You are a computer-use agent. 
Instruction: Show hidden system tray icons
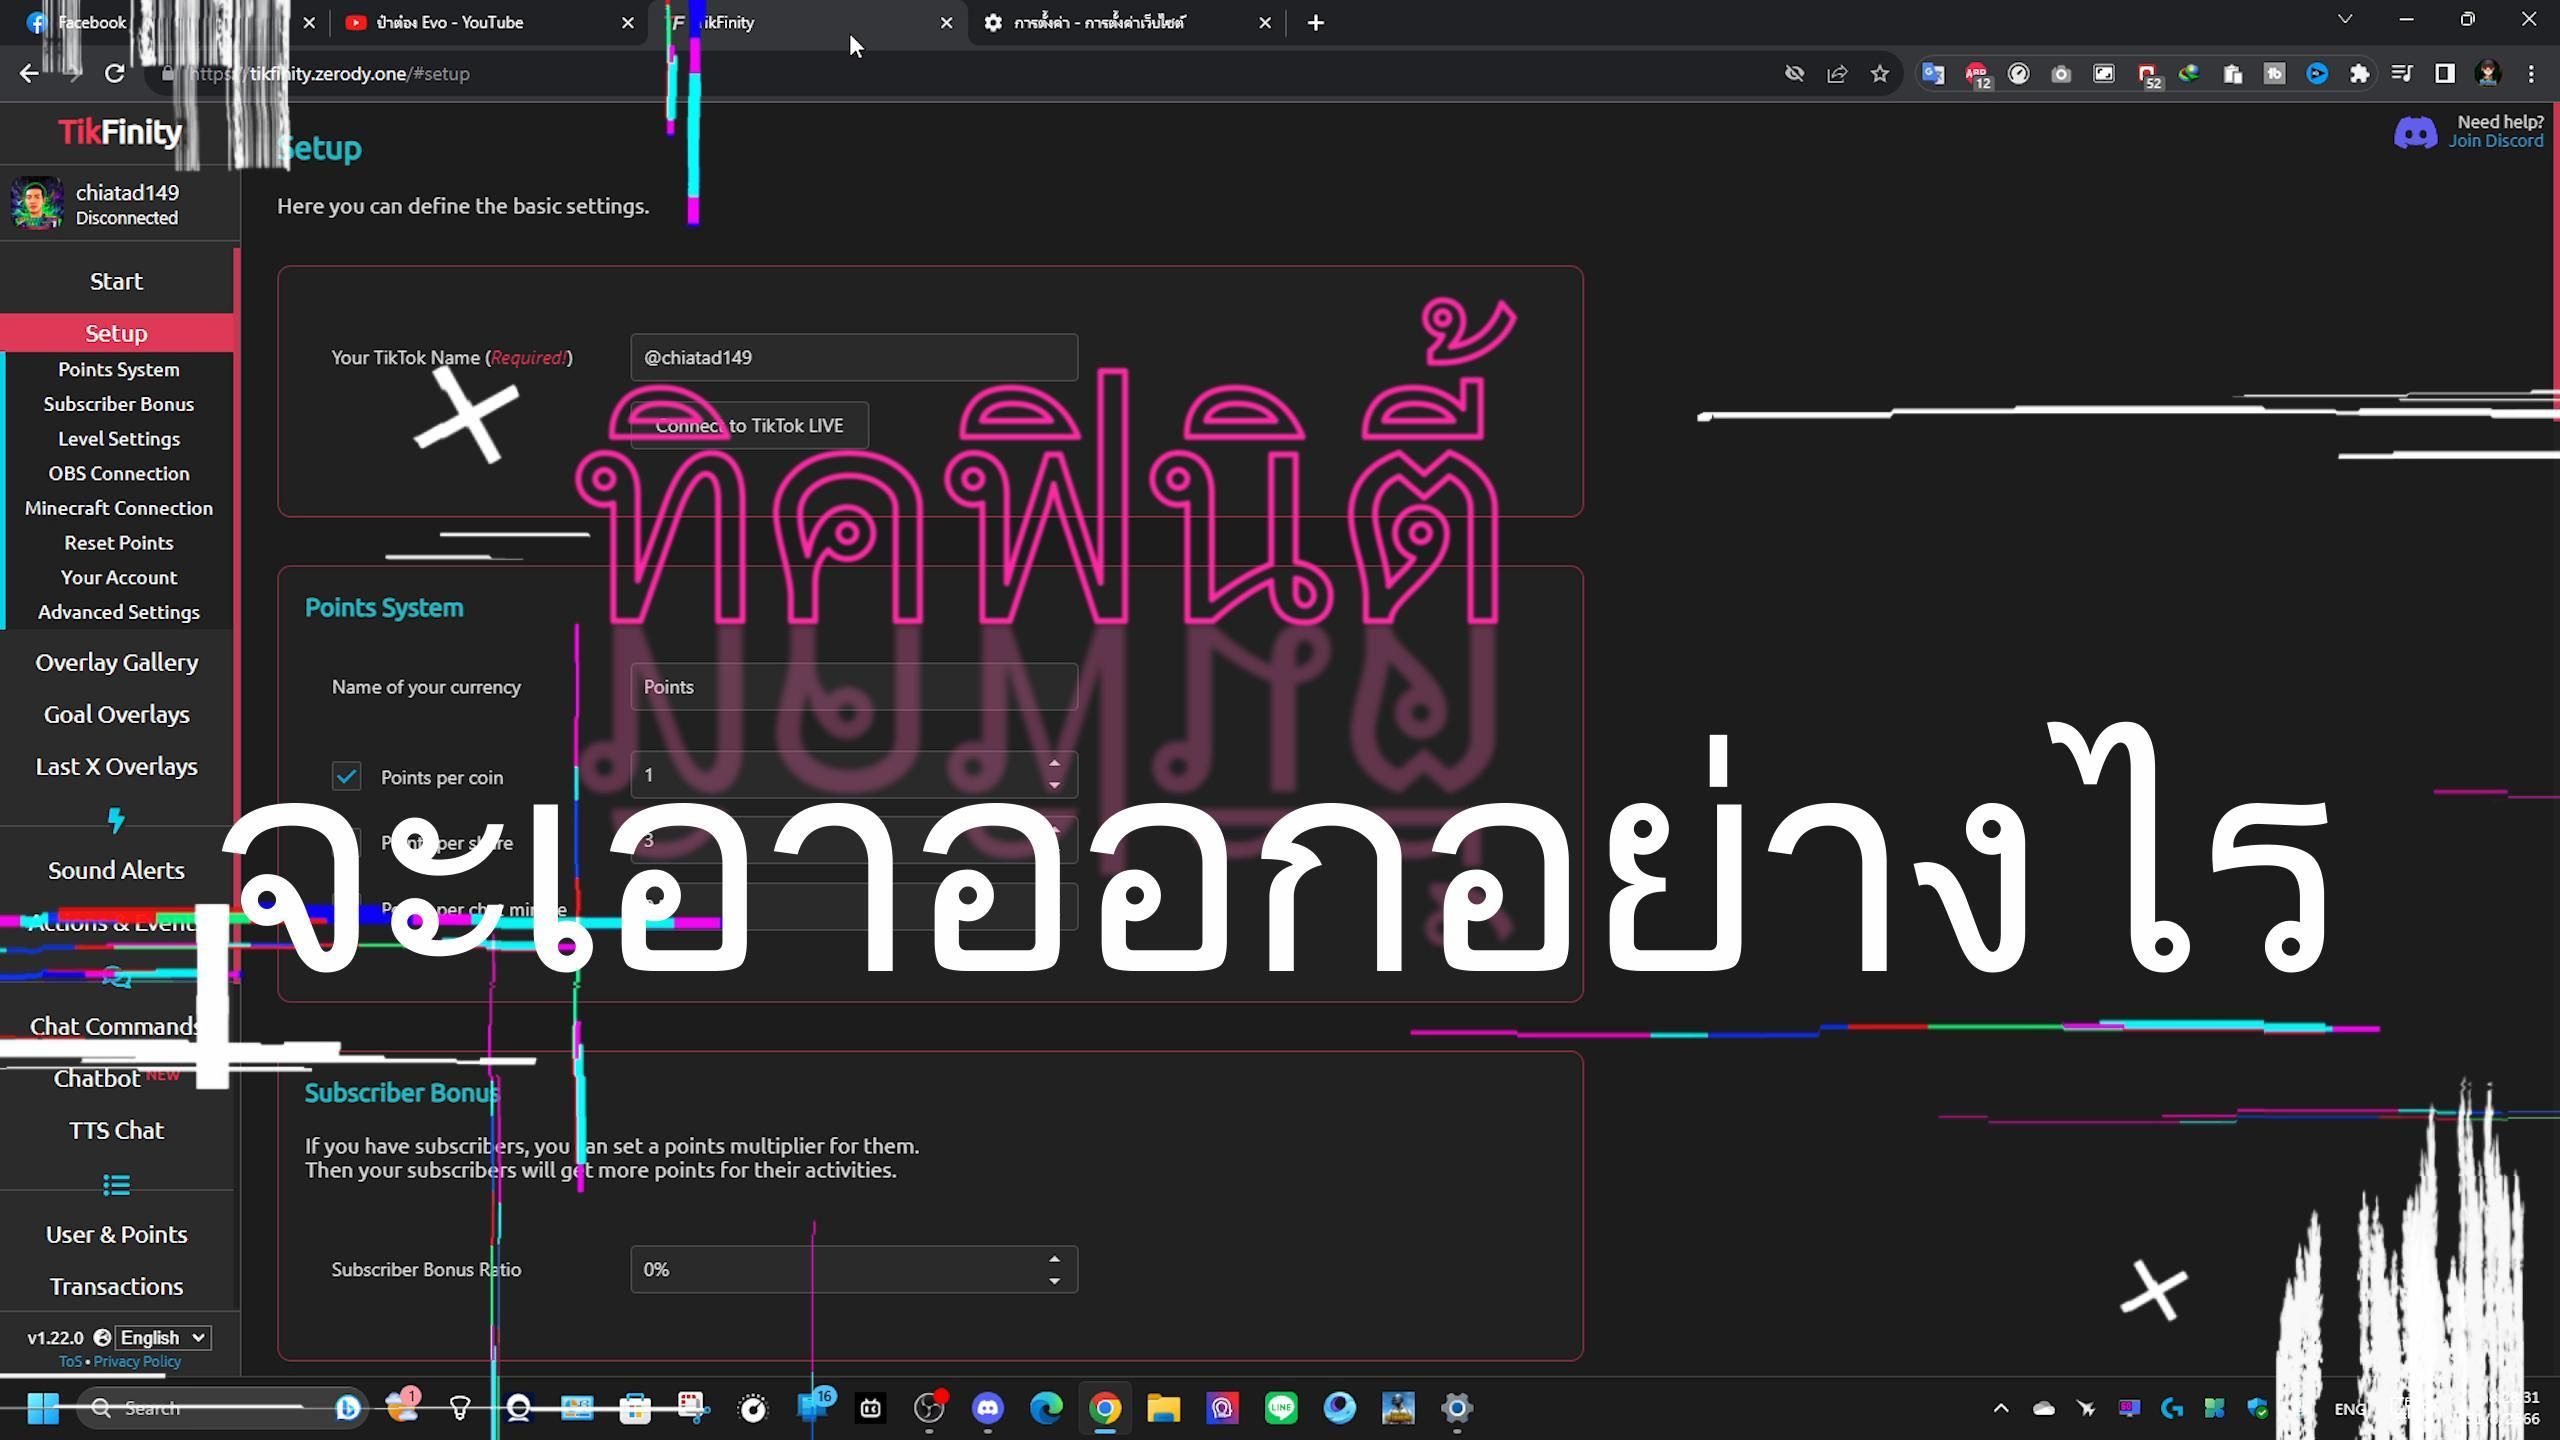pos(2001,1408)
